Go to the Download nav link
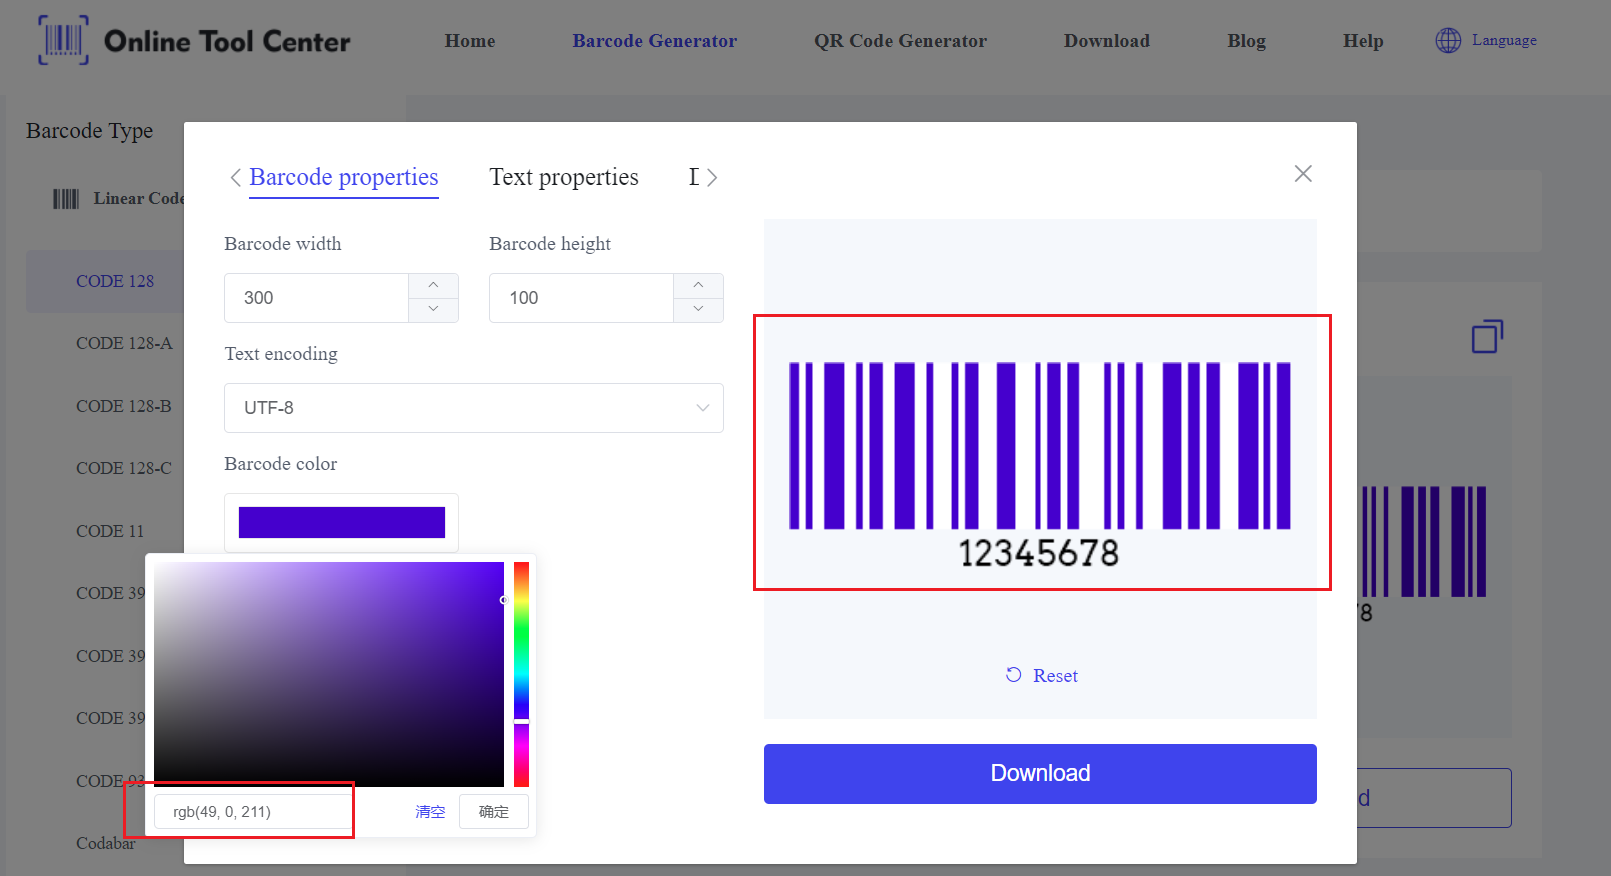 [1107, 41]
